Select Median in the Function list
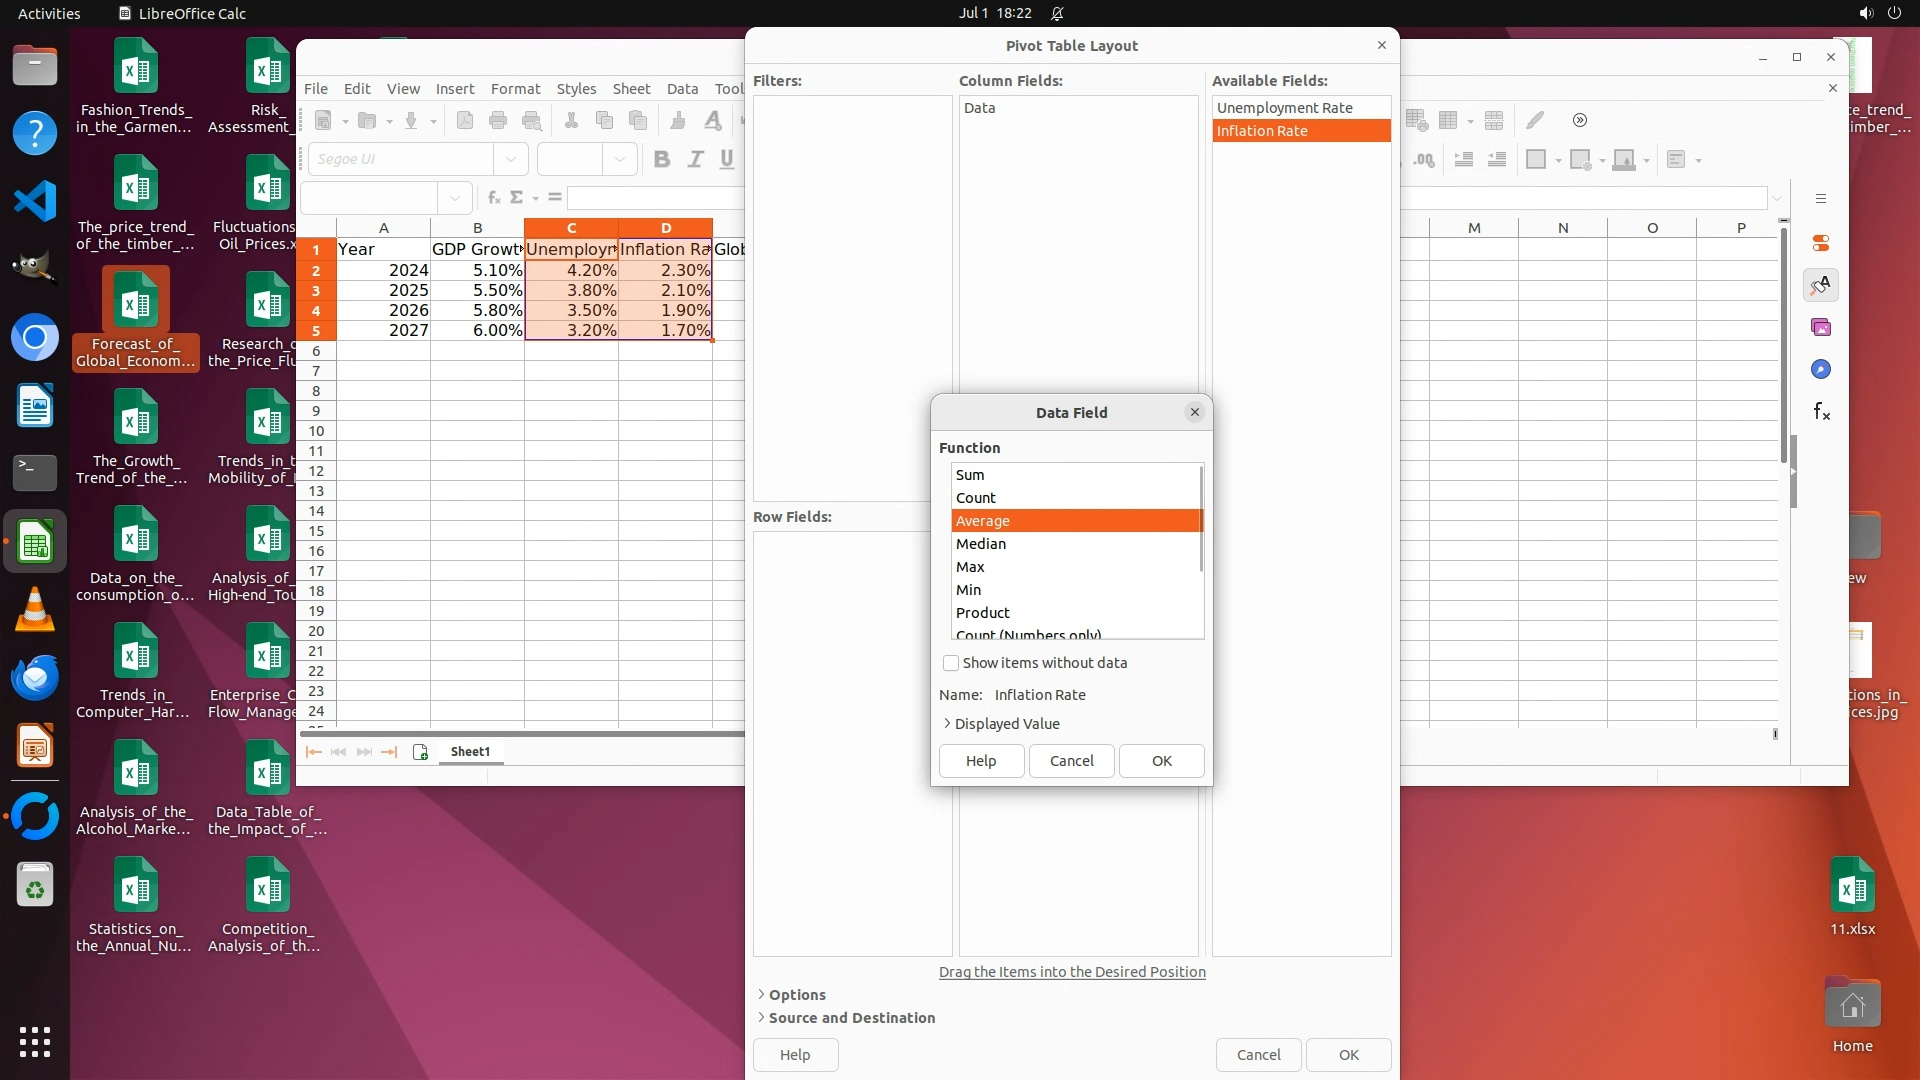 point(981,544)
